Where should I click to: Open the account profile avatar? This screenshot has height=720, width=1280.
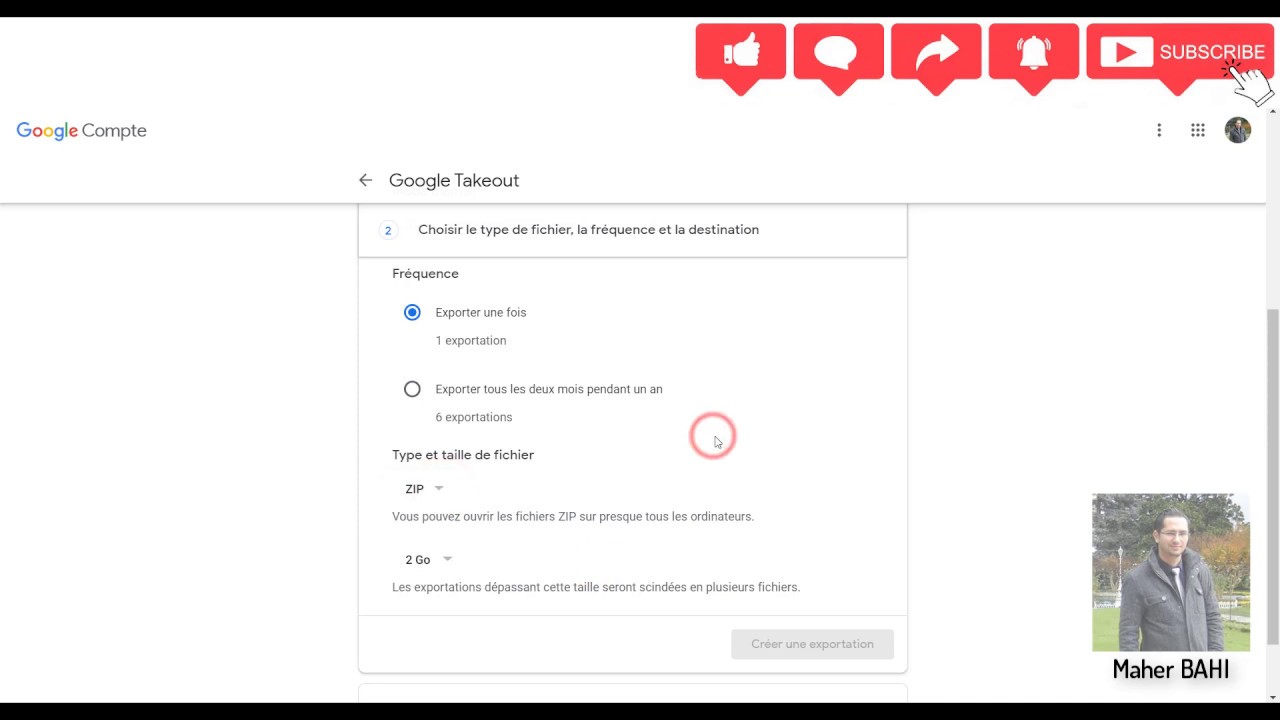pyautogui.click(x=1238, y=130)
